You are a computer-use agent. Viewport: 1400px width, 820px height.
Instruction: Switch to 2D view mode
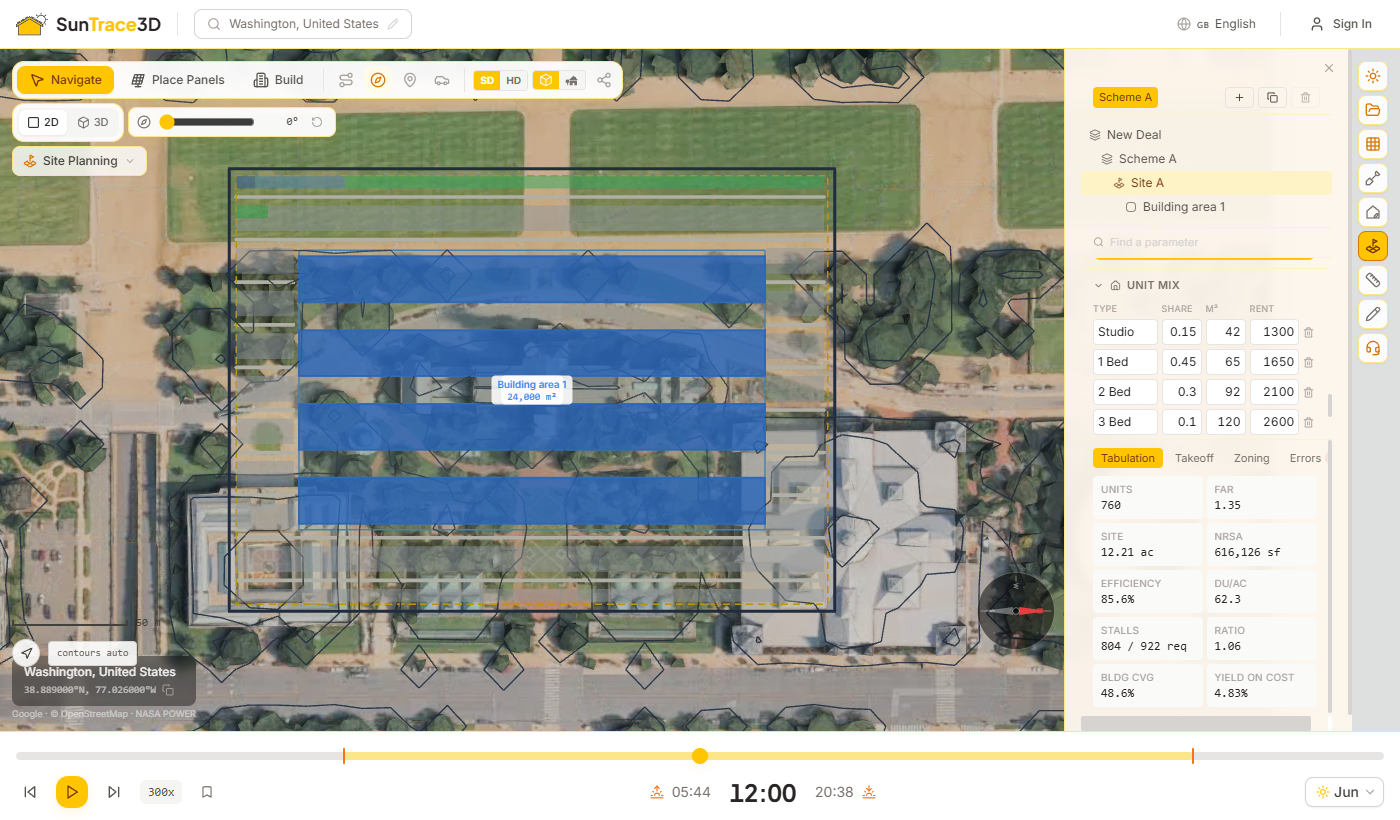tap(43, 122)
